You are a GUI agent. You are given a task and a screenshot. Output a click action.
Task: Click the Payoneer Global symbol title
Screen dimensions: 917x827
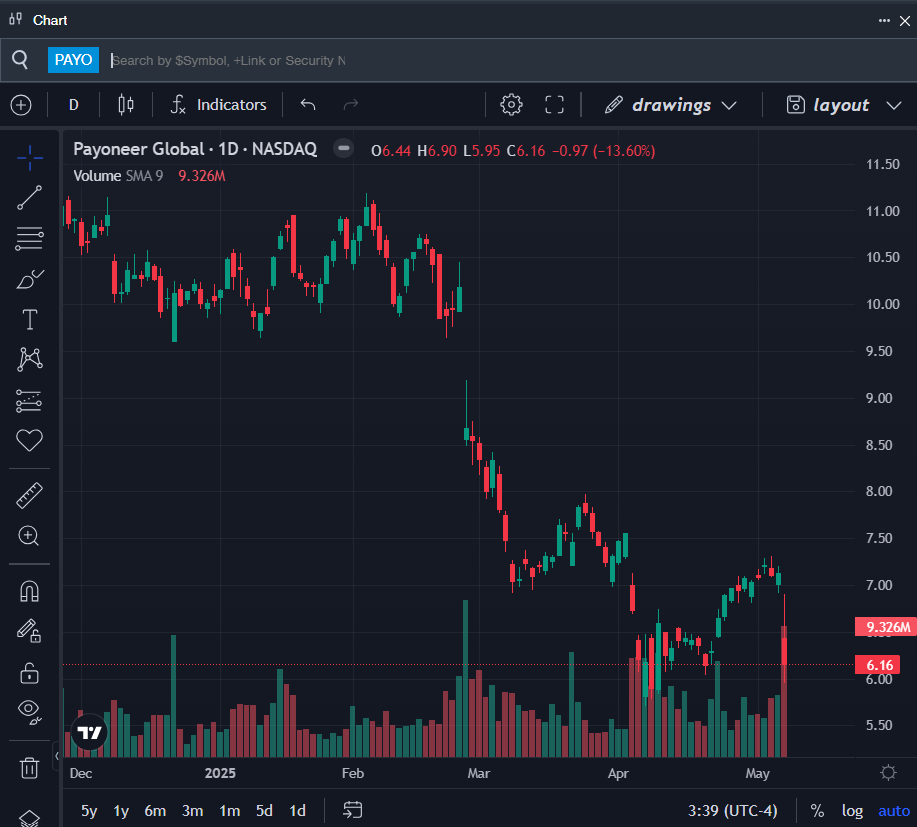click(x=195, y=149)
